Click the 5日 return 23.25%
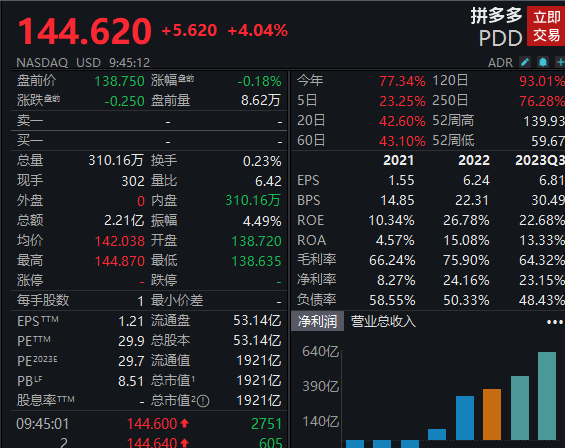 [402, 101]
